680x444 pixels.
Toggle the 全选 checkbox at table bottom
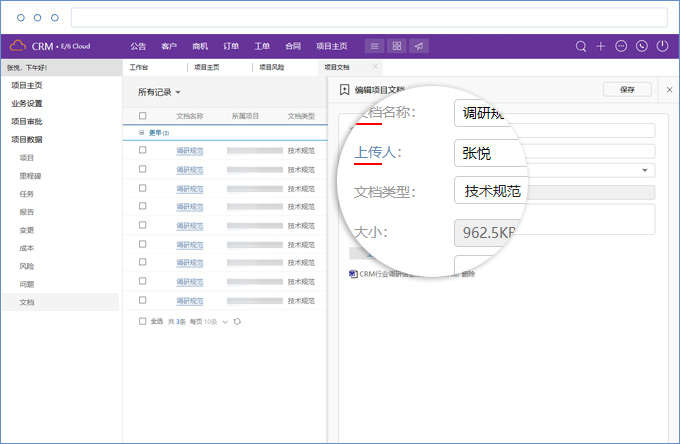143,321
